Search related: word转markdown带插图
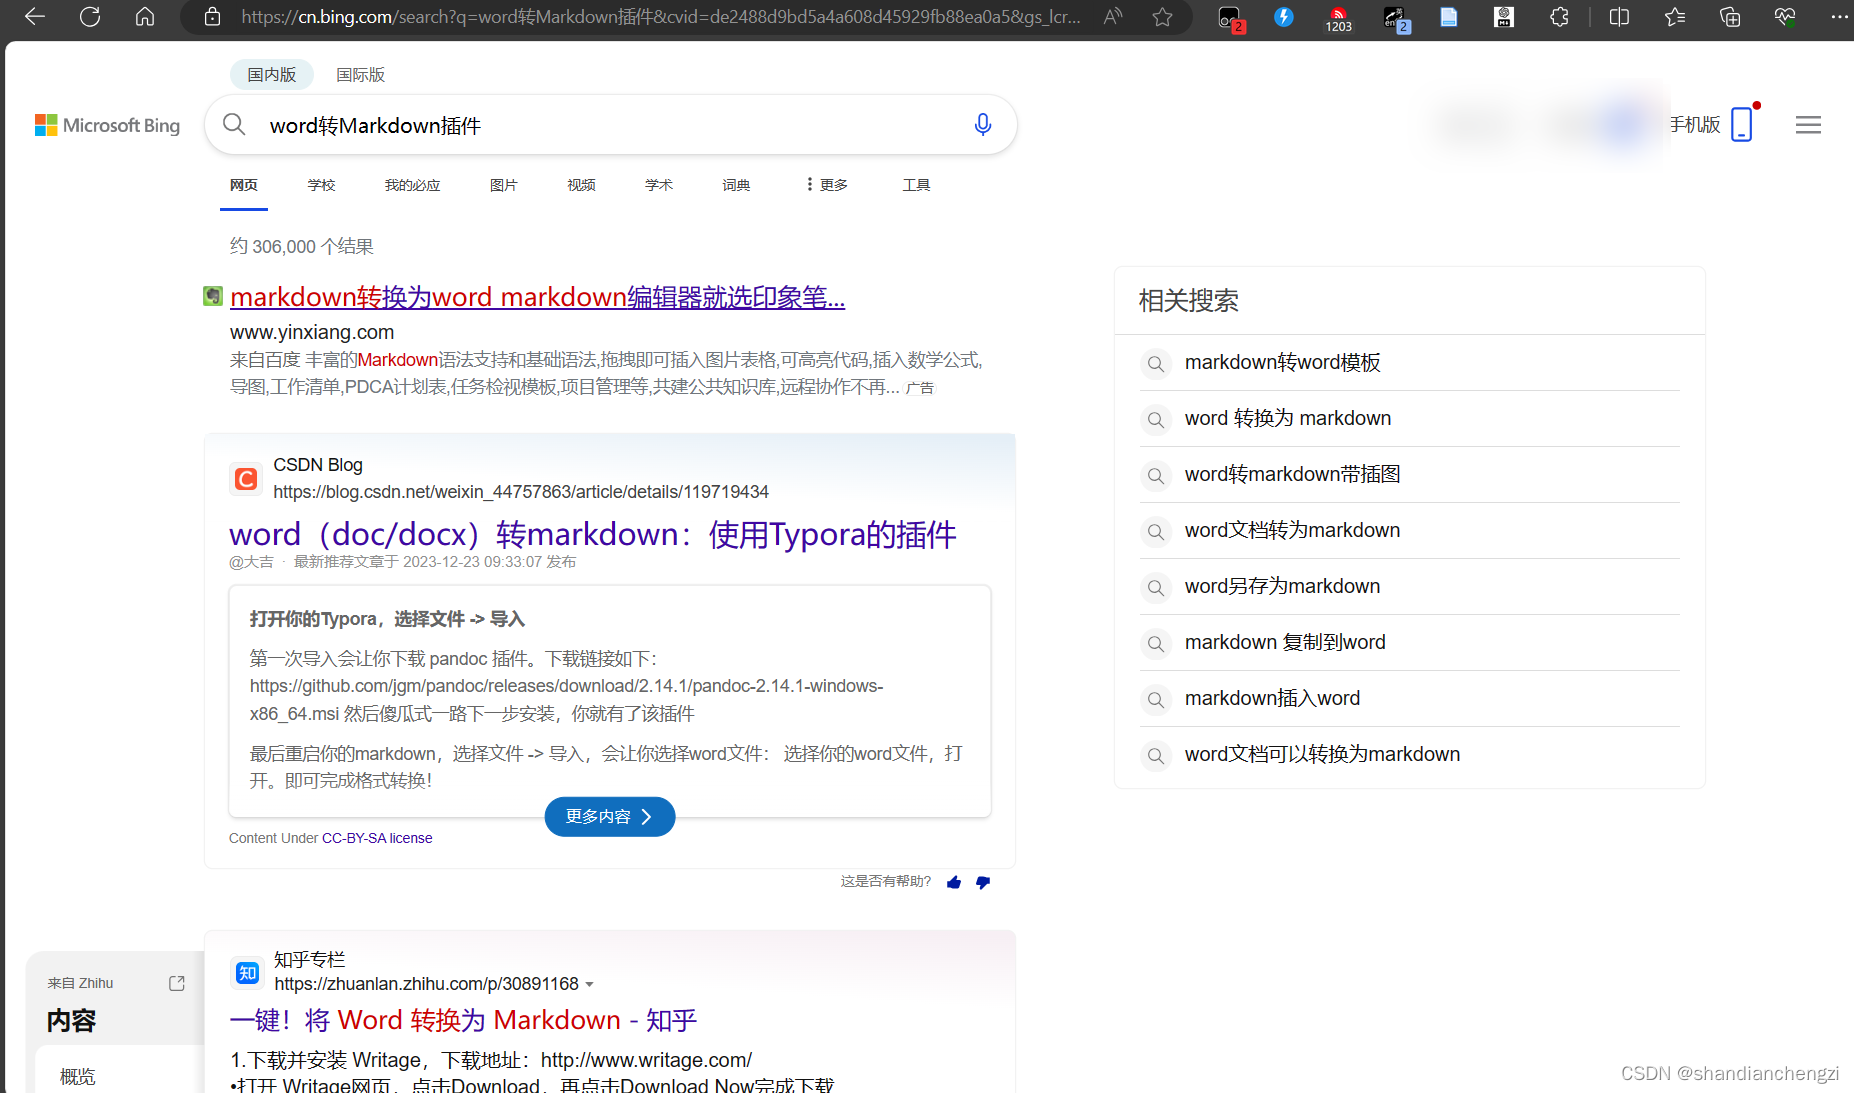The height and width of the screenshot is (1093, 1854). (1292, 474)
